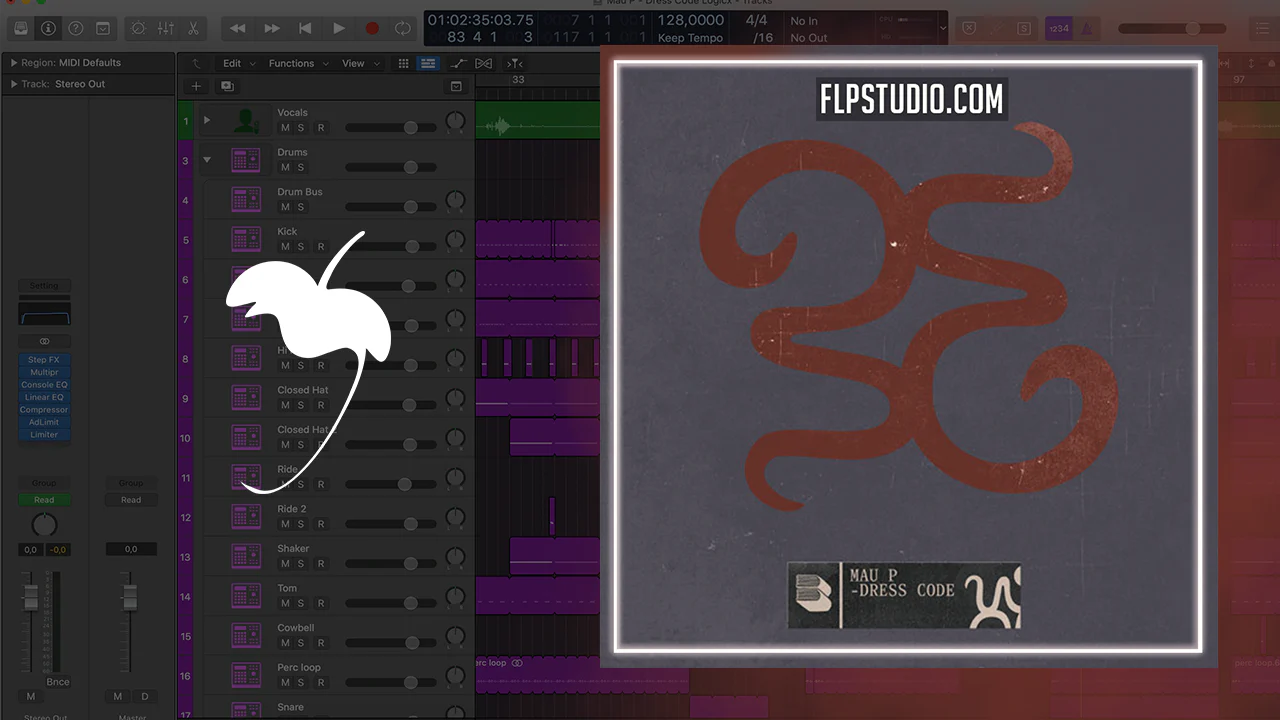Open Global Tracks toggle button in track header

point(456,87)
